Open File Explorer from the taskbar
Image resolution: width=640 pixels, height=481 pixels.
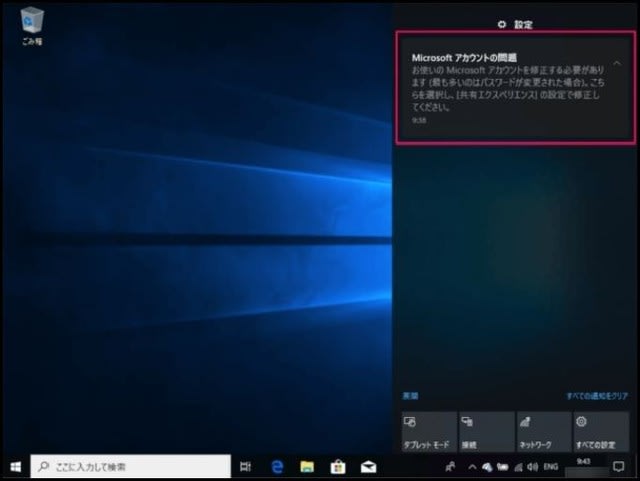pos(307,466)
